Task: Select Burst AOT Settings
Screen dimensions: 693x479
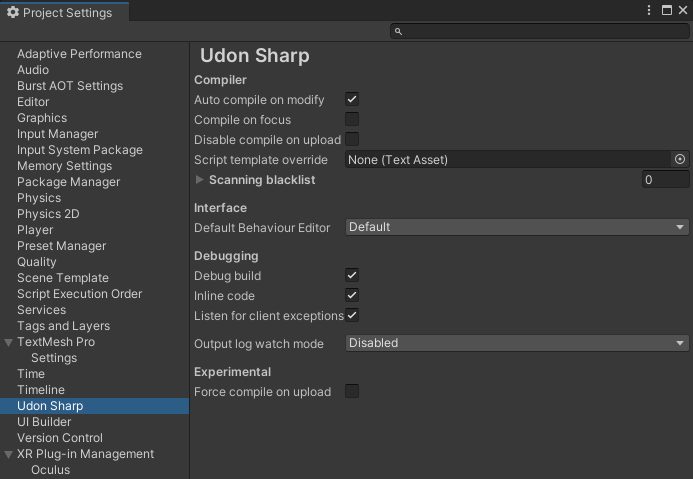Action: click(x=70, y=86)
